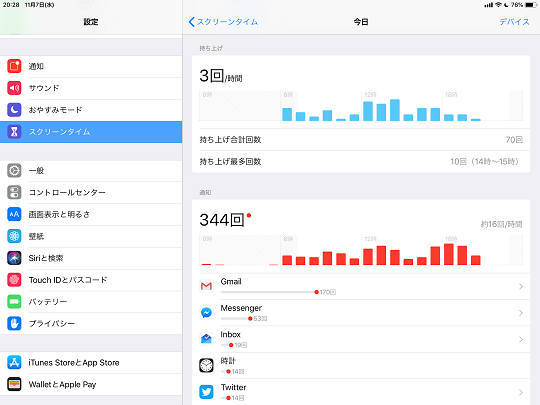This screenshot has width=540, height=405.
Task: Tap the Messenger app icon
Action: coord(206,313)
